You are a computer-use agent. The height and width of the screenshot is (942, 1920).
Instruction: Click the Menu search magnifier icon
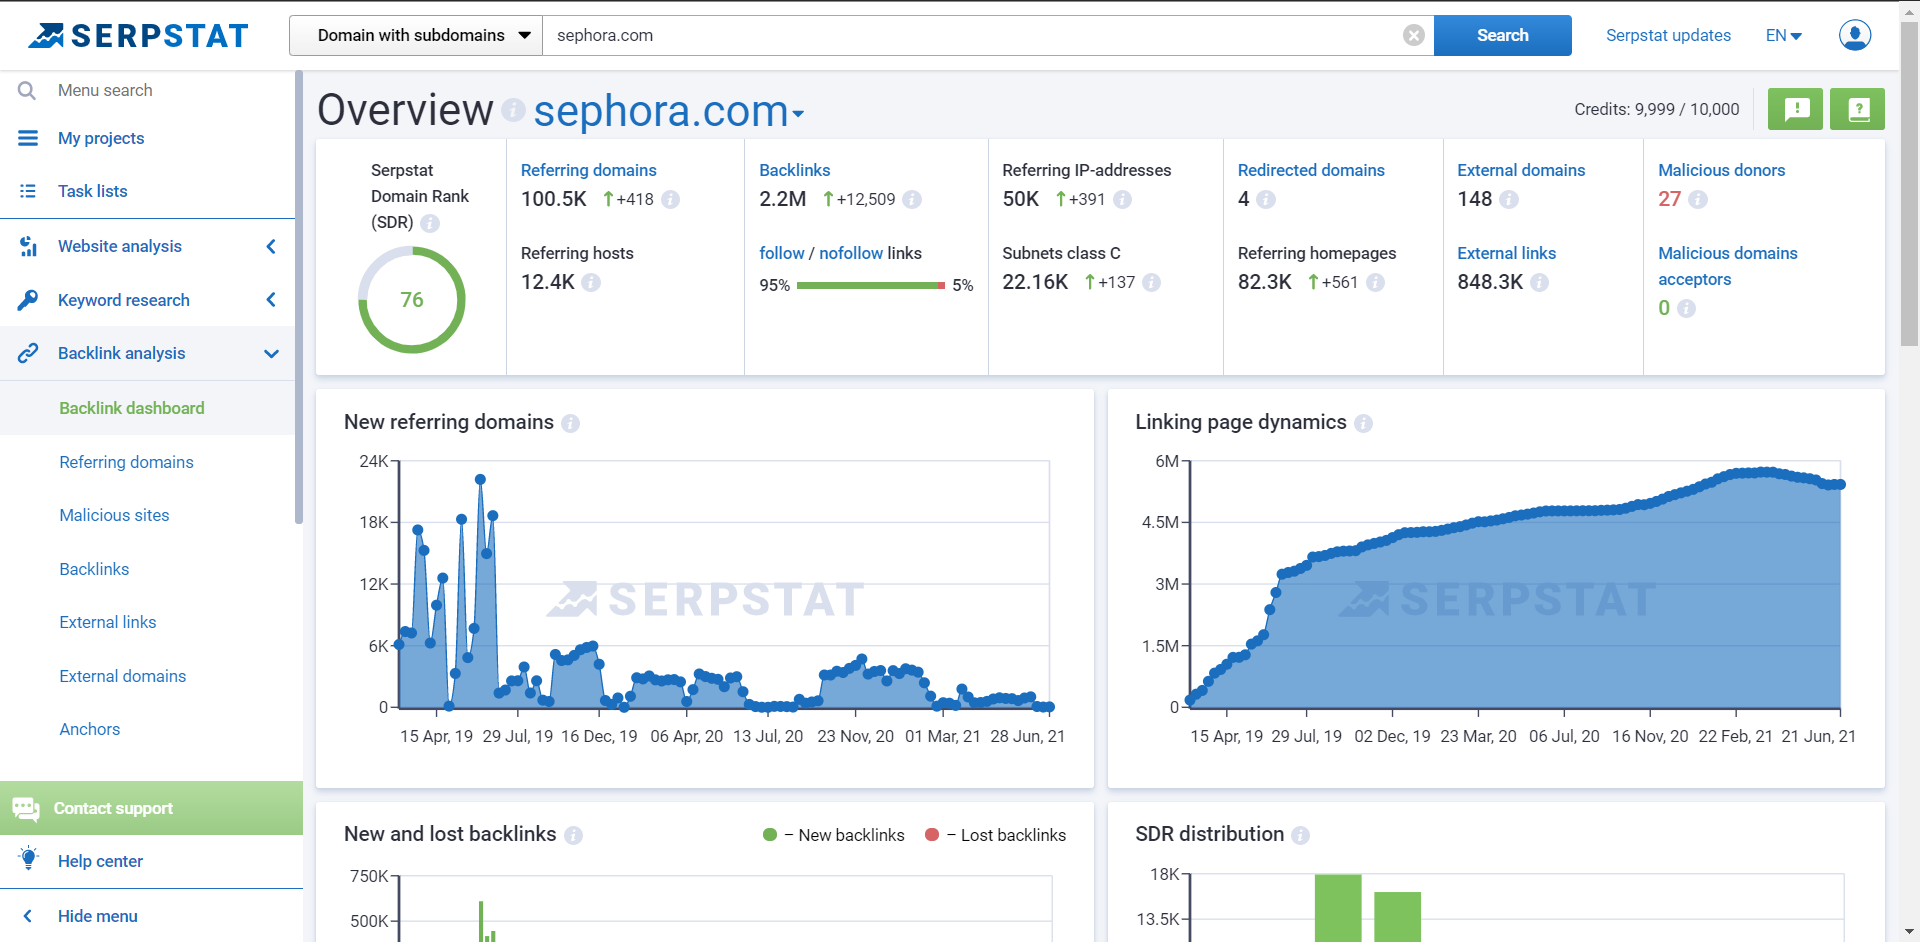click(x=27, y=91)
